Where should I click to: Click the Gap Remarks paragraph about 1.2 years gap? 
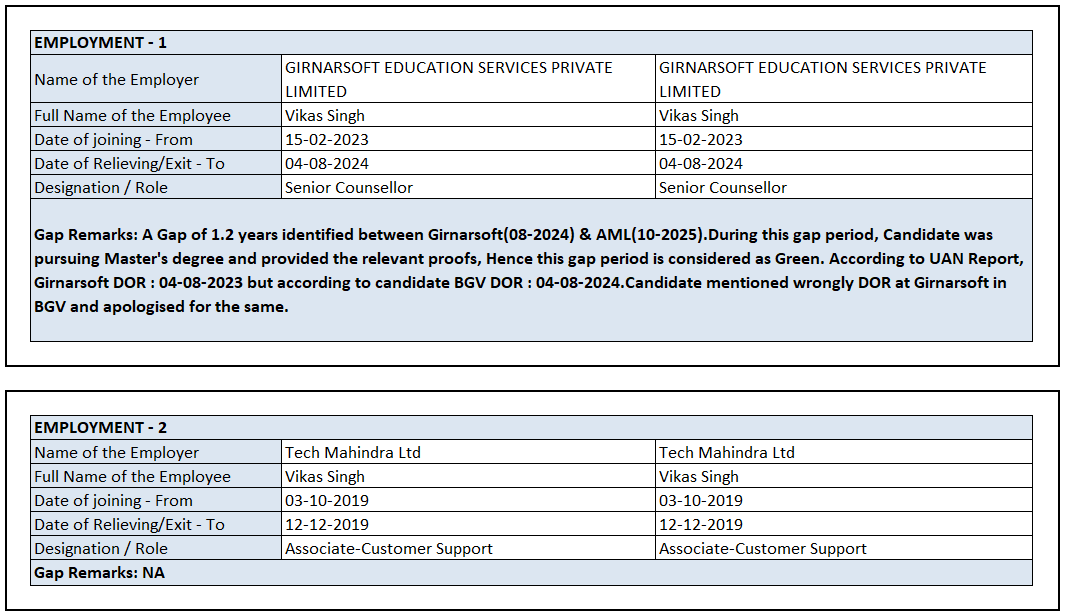tap(531, 270)
